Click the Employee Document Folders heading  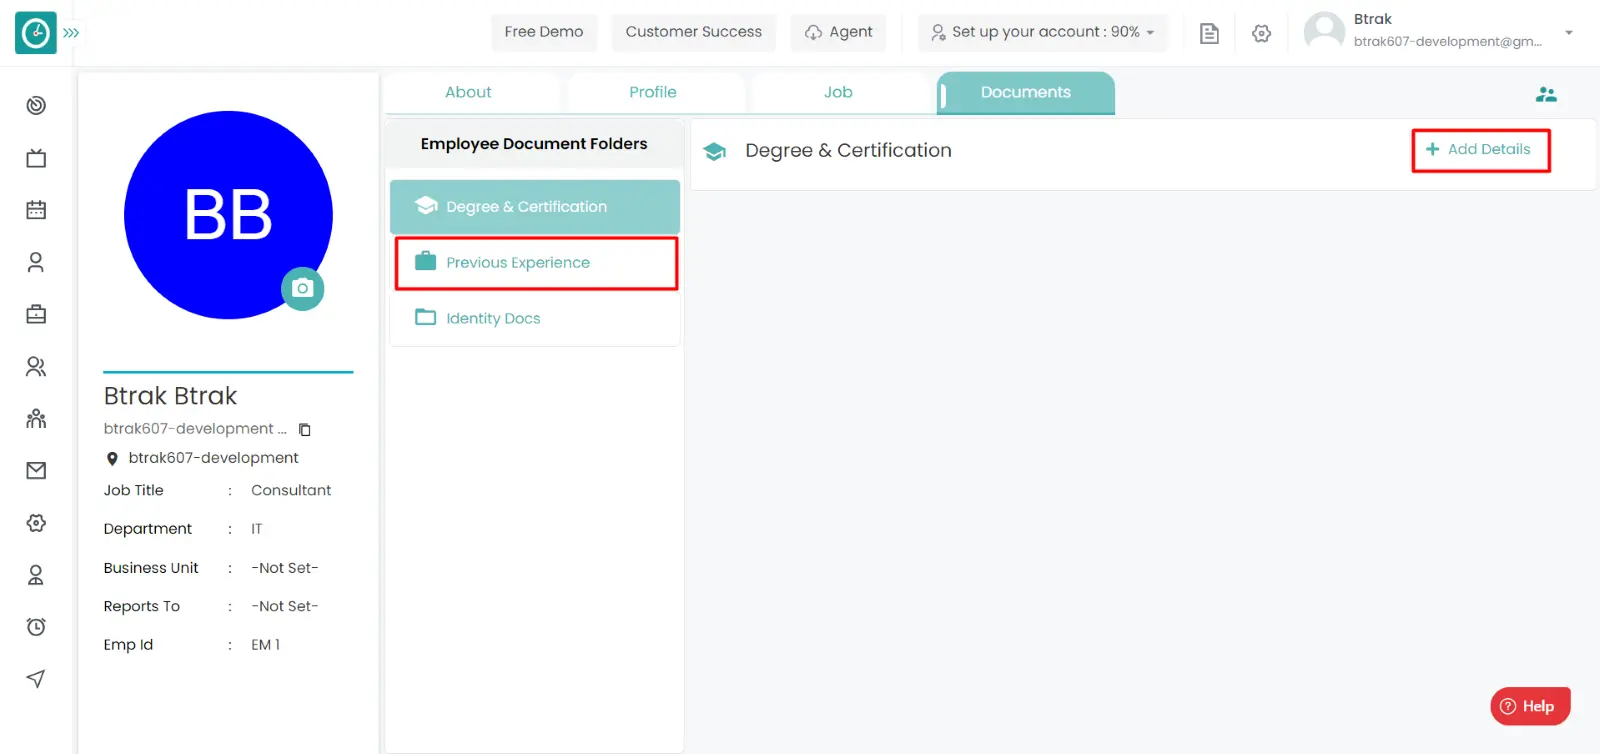pyautogui.click(x=534, y=144)
